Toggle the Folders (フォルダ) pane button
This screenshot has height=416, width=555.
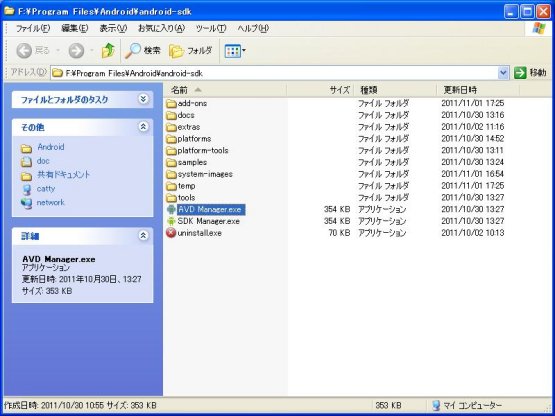(x=191, y=51)
